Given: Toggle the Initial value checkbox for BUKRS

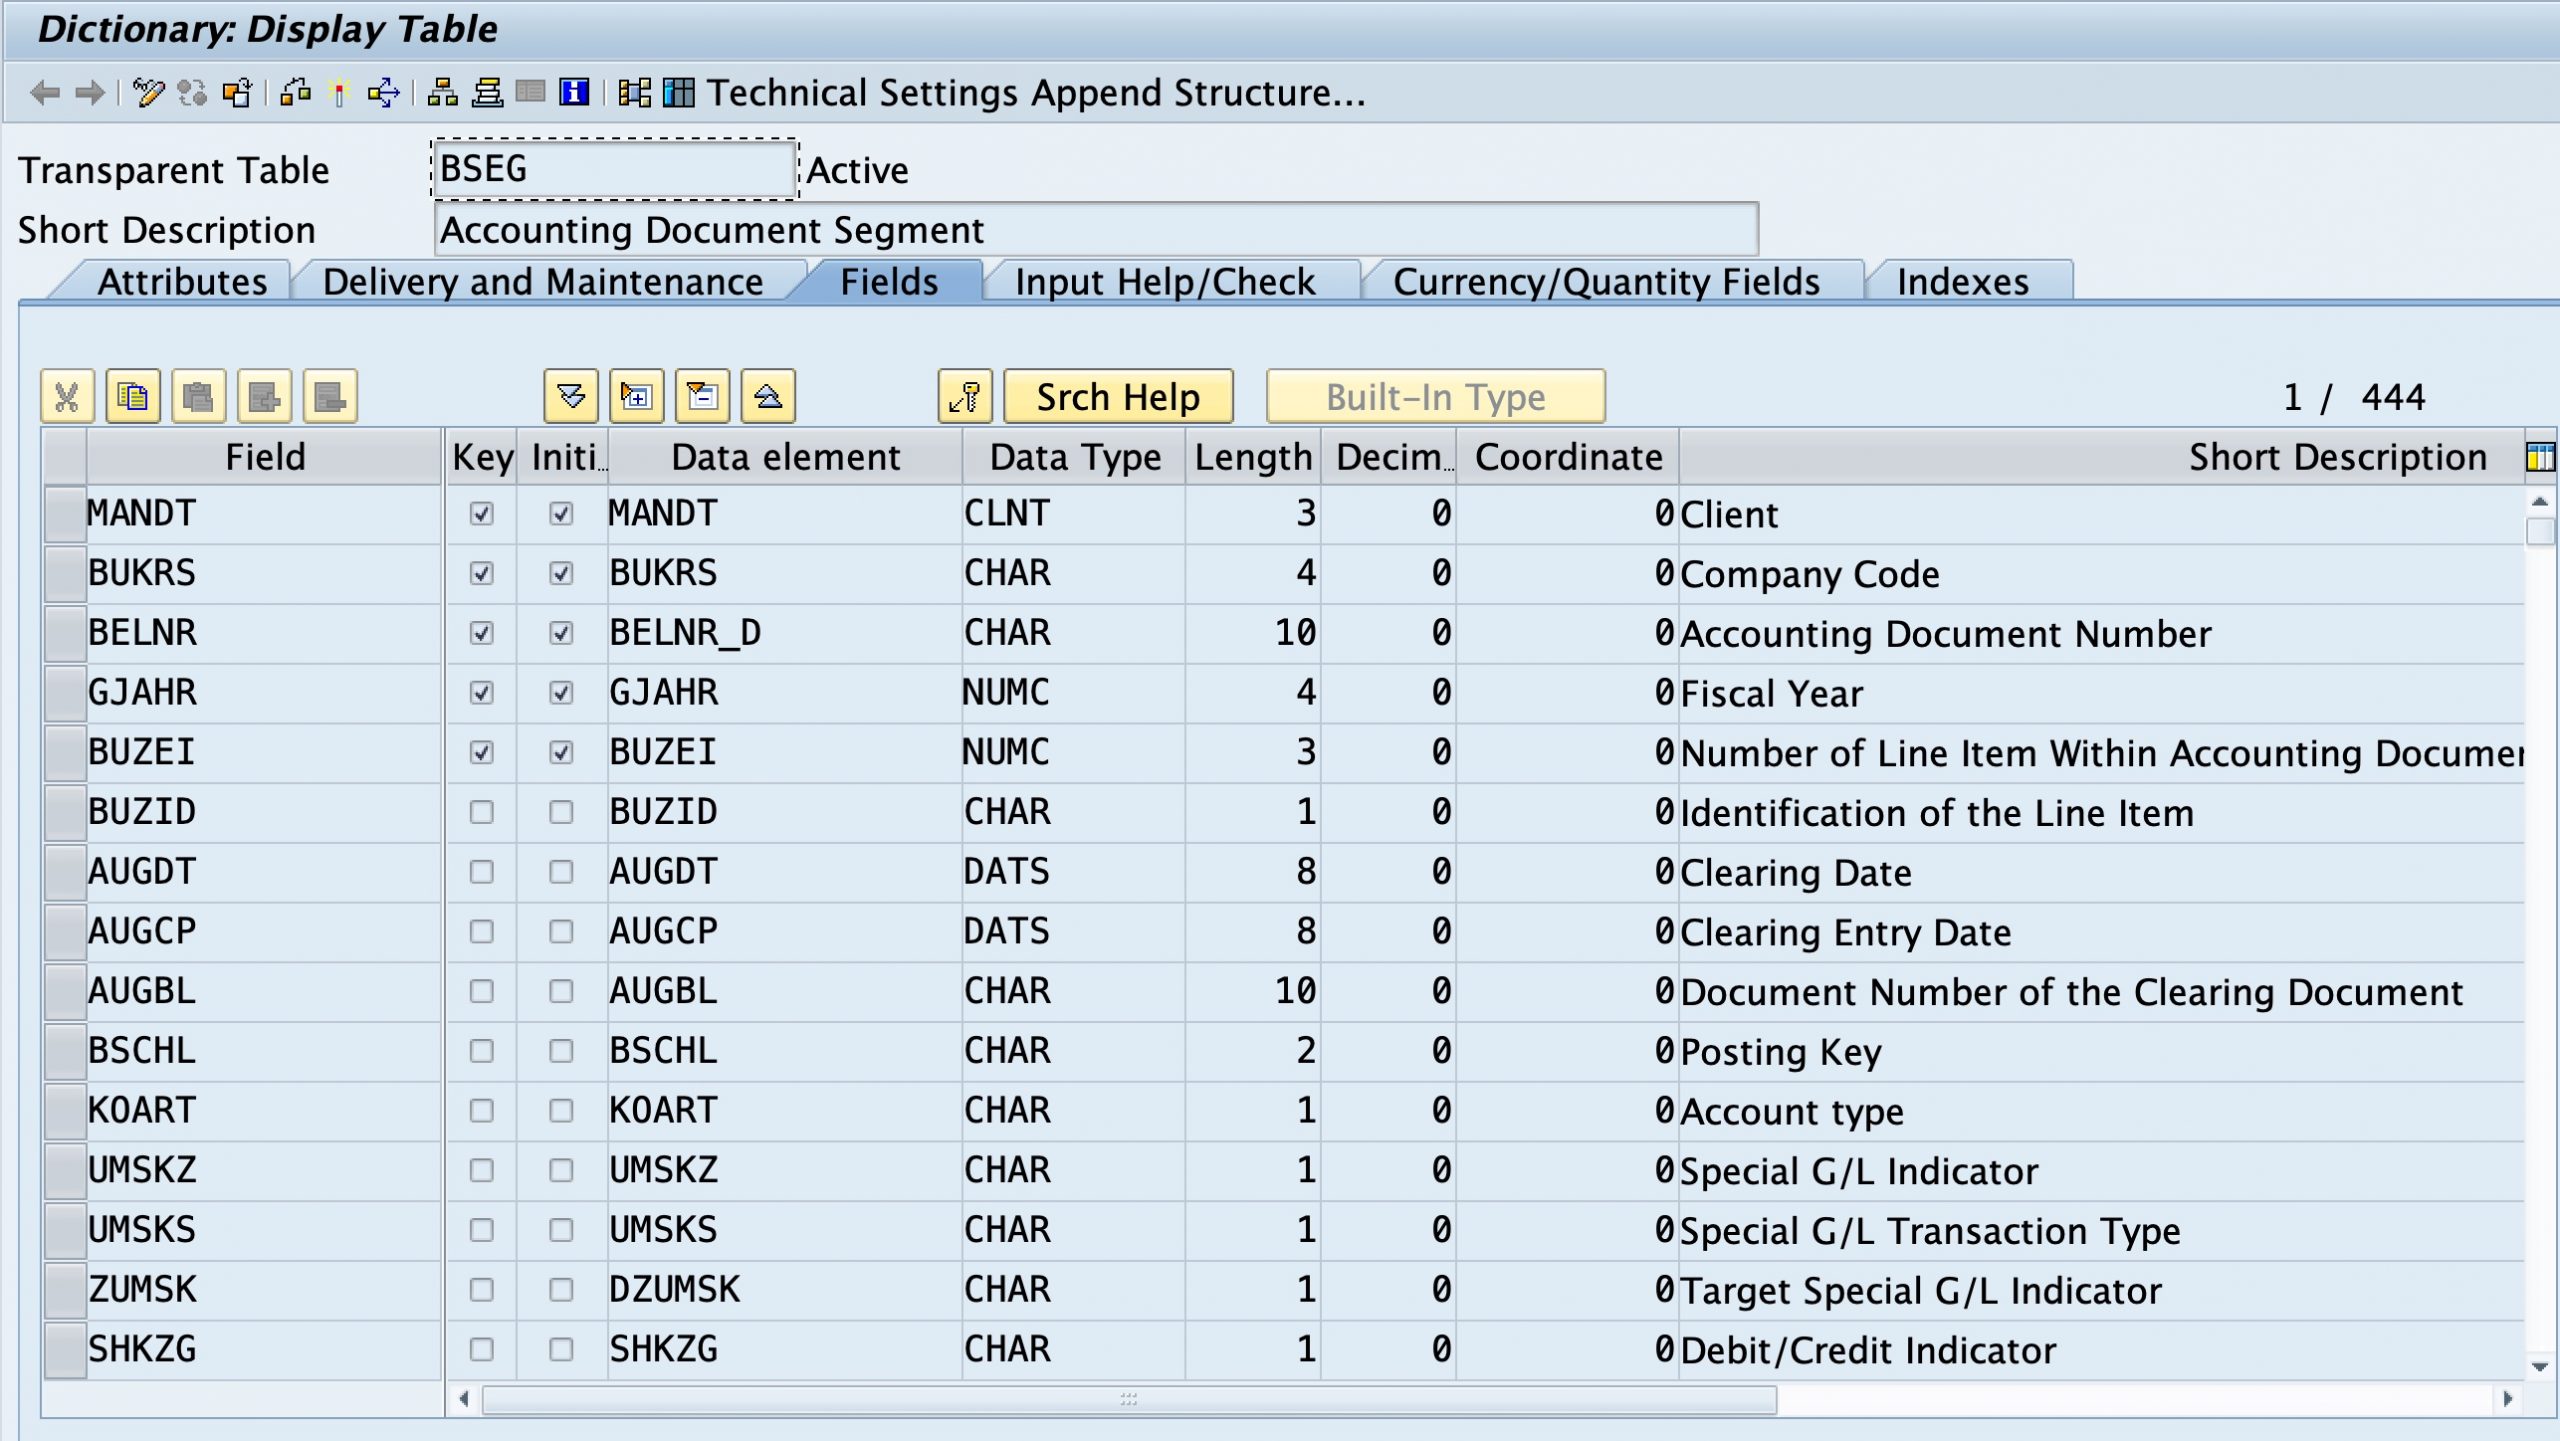Looking at the screenshot, I should pyautogui.click(x=563, y=572).
